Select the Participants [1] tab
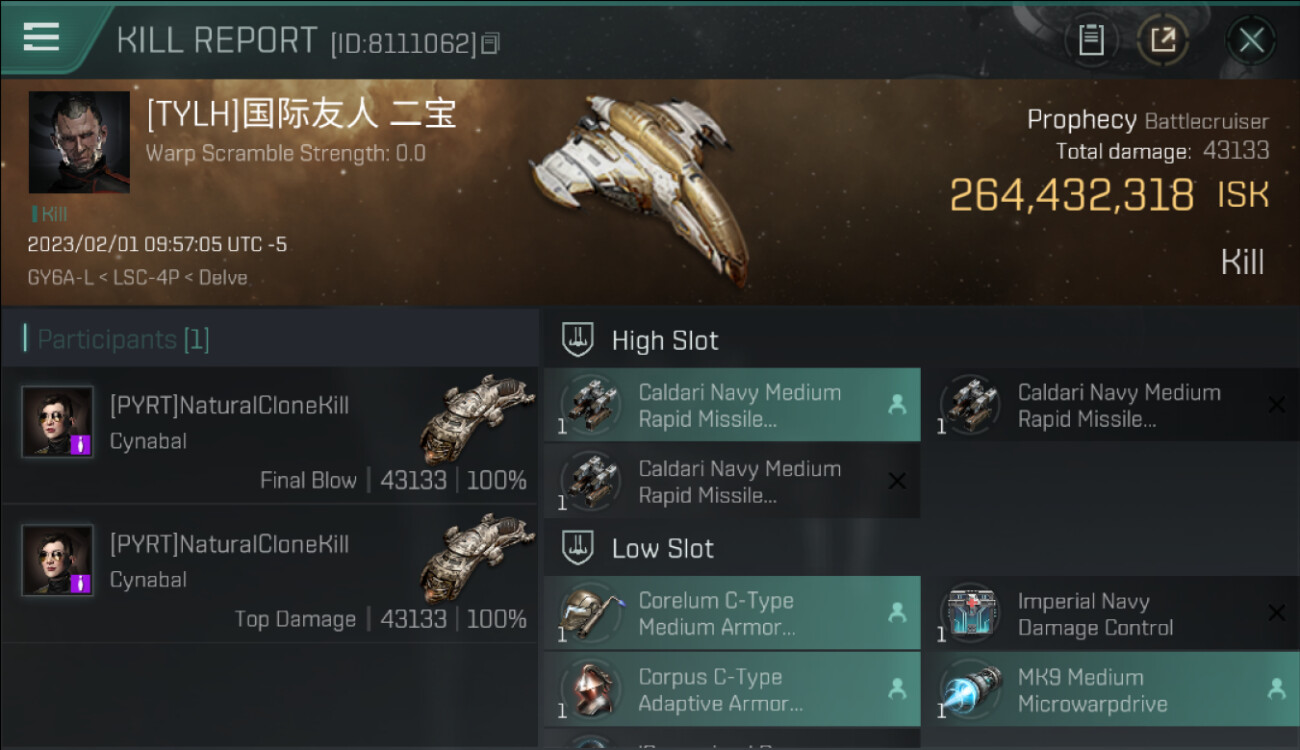The width and height of the screenshot is (1300, 750). click(x=116, y=339)
